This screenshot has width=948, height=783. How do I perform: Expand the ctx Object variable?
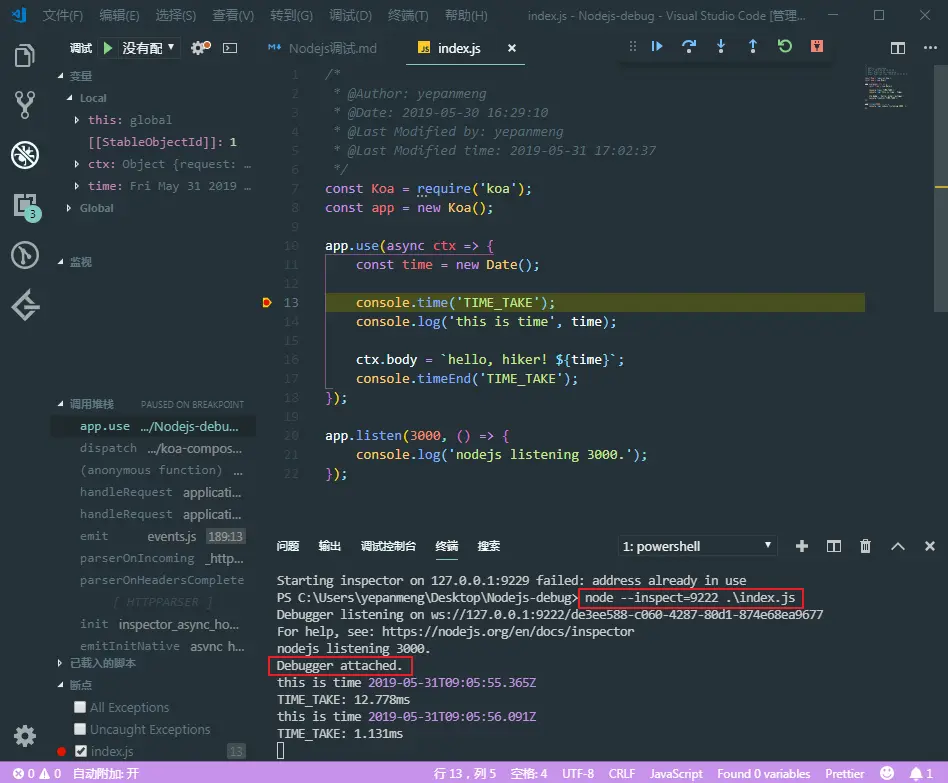click(76, 164)
